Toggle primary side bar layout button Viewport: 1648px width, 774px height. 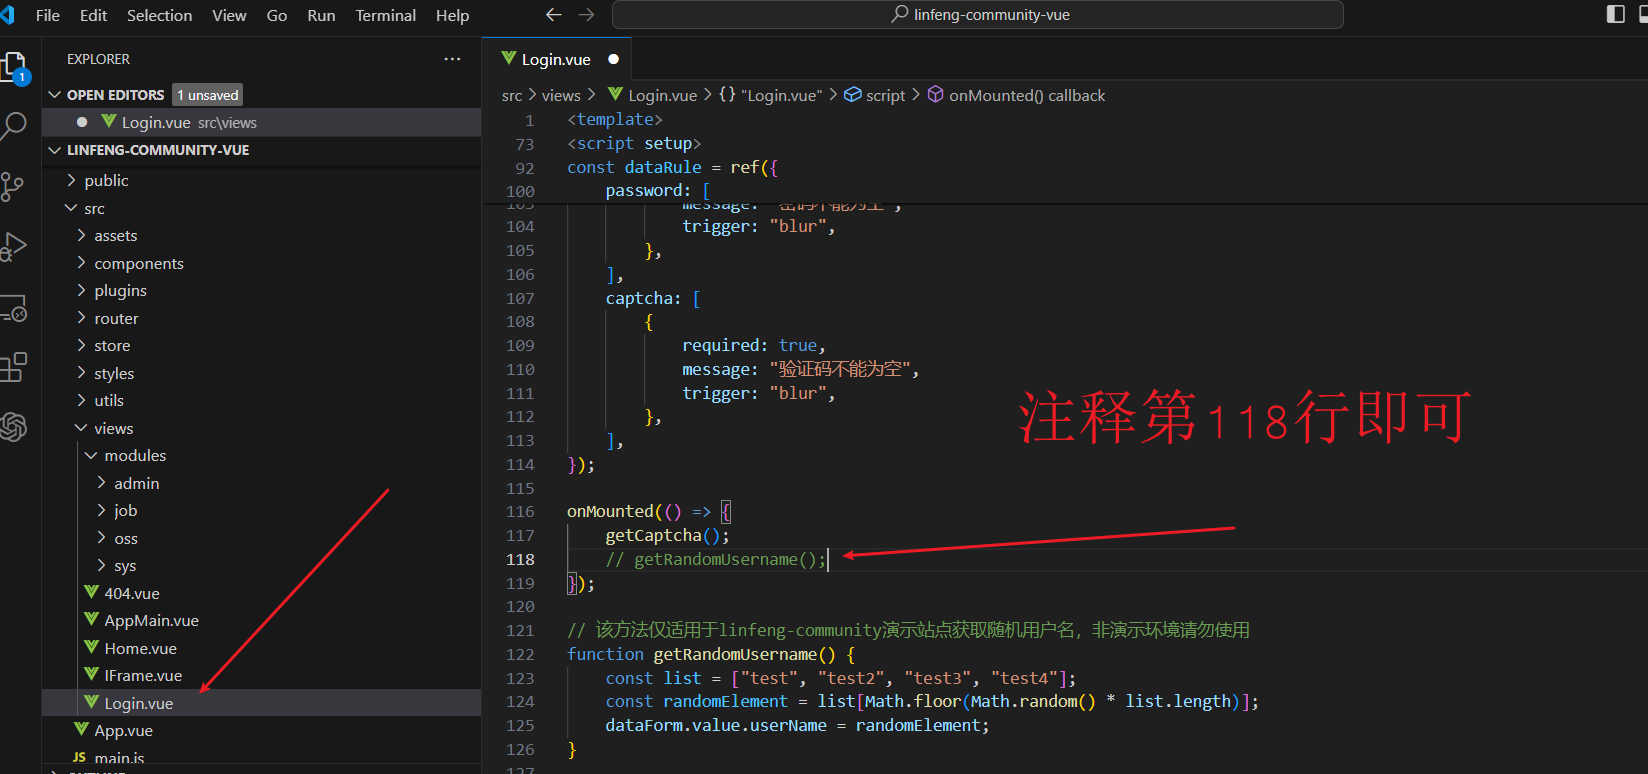click(x=1615, y=14)
